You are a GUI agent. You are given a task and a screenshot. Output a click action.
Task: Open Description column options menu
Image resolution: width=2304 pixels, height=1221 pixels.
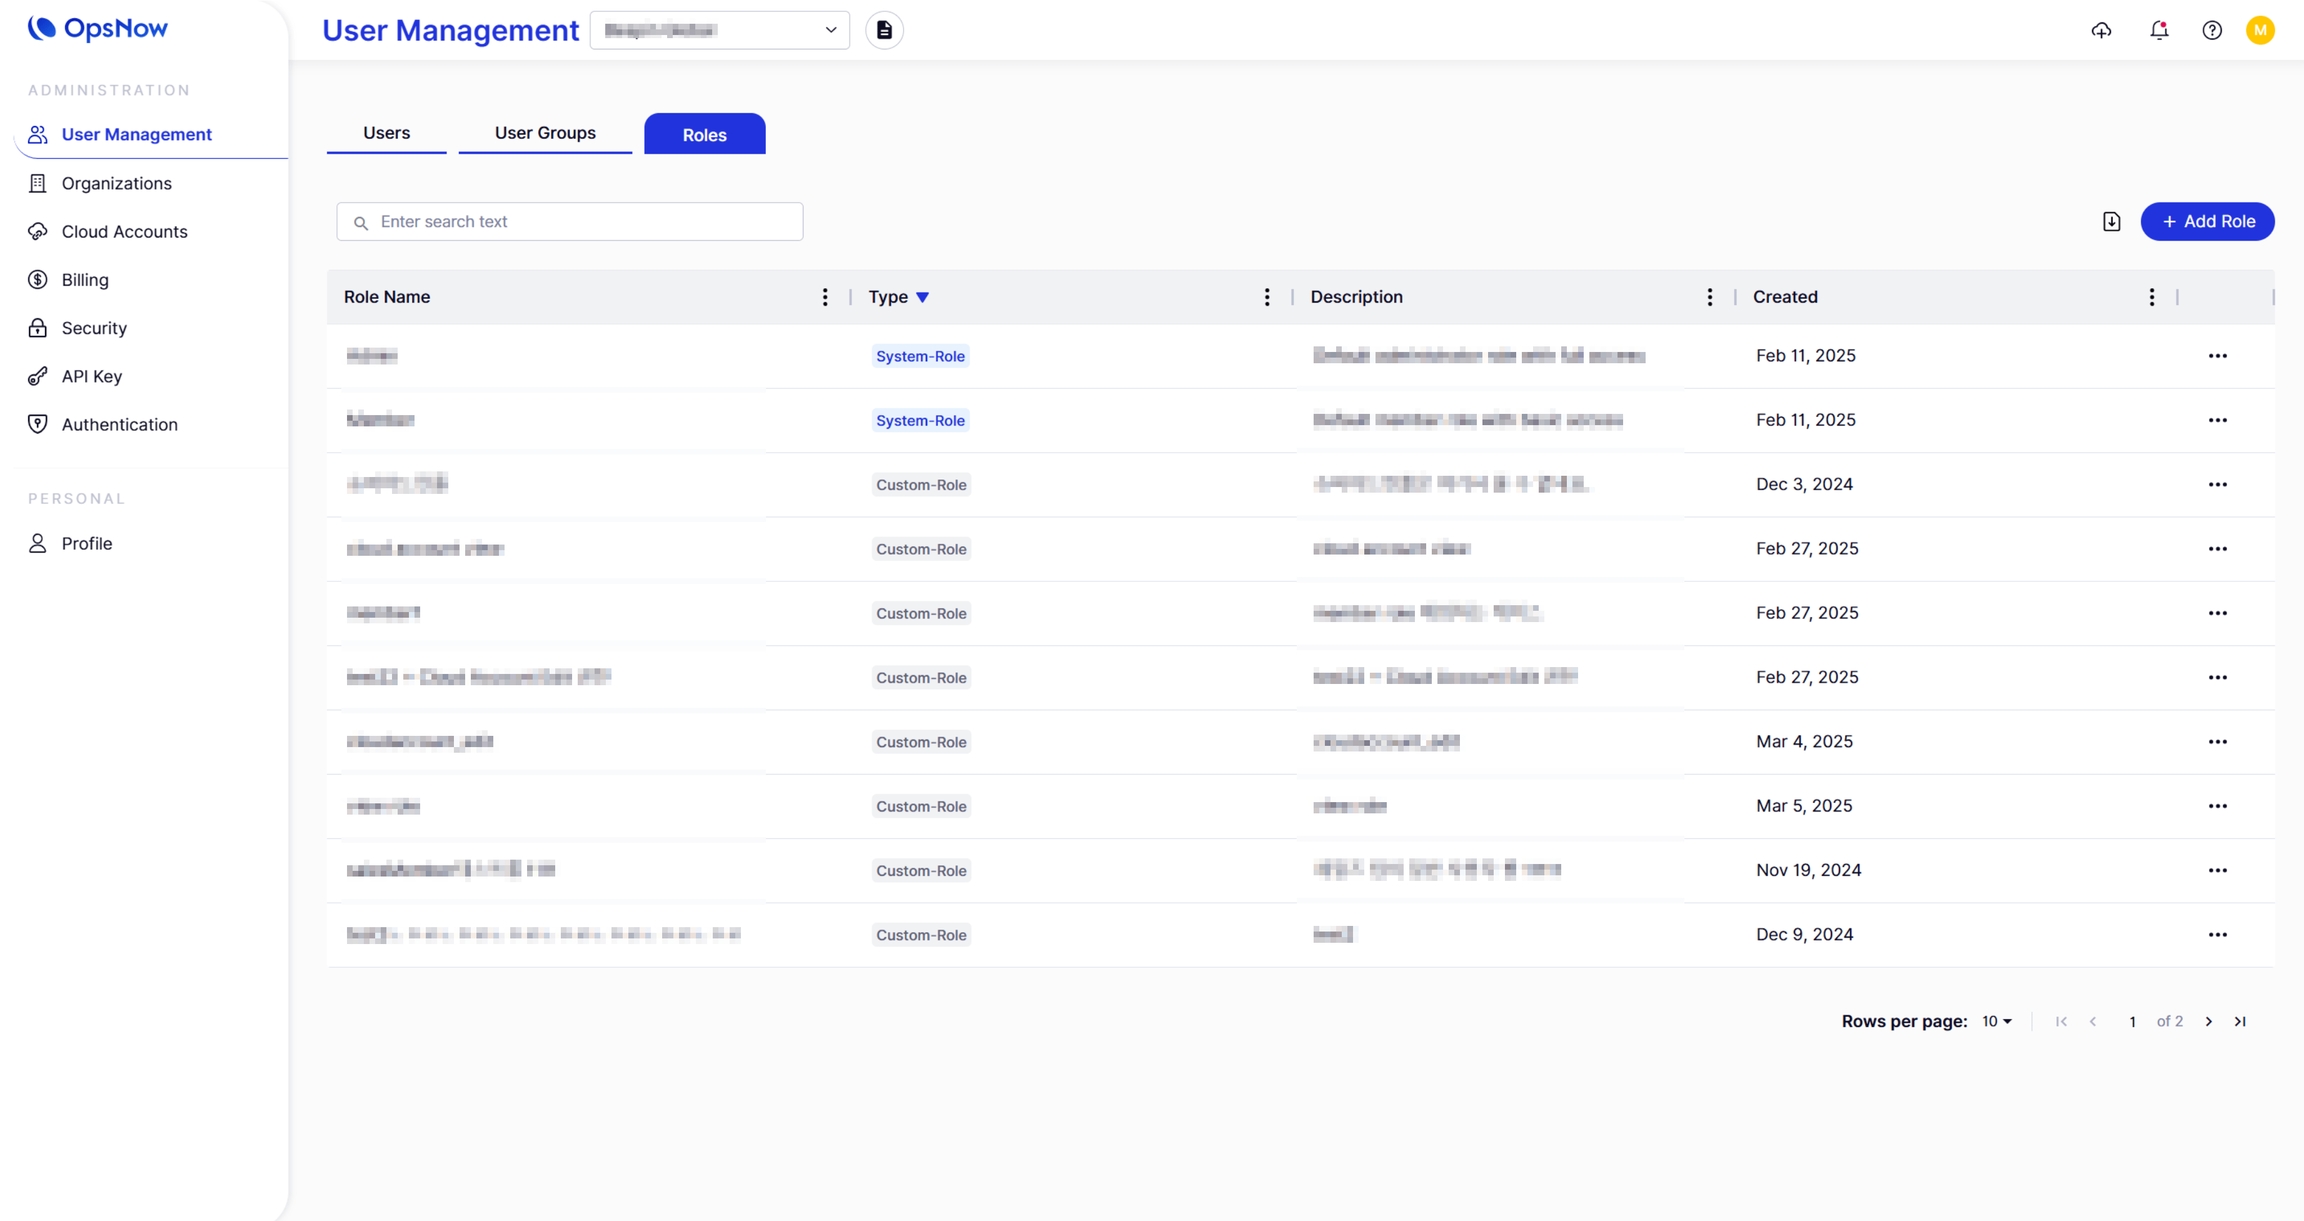tap(1709, 297)
